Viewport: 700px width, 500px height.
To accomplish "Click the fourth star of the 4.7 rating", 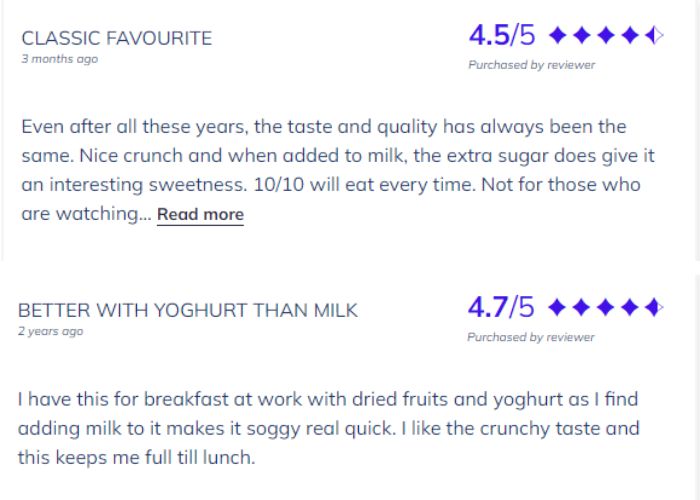I will coord(630,307).
